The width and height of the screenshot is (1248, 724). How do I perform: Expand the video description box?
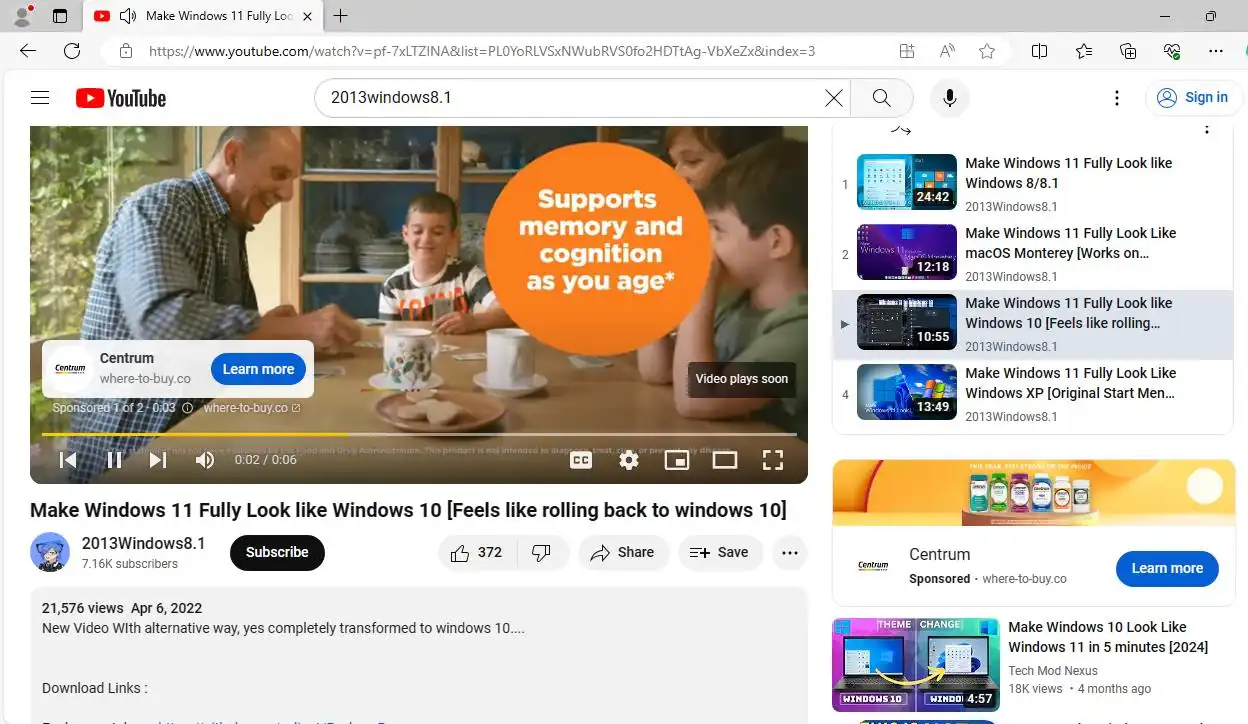tap(419, 655)
